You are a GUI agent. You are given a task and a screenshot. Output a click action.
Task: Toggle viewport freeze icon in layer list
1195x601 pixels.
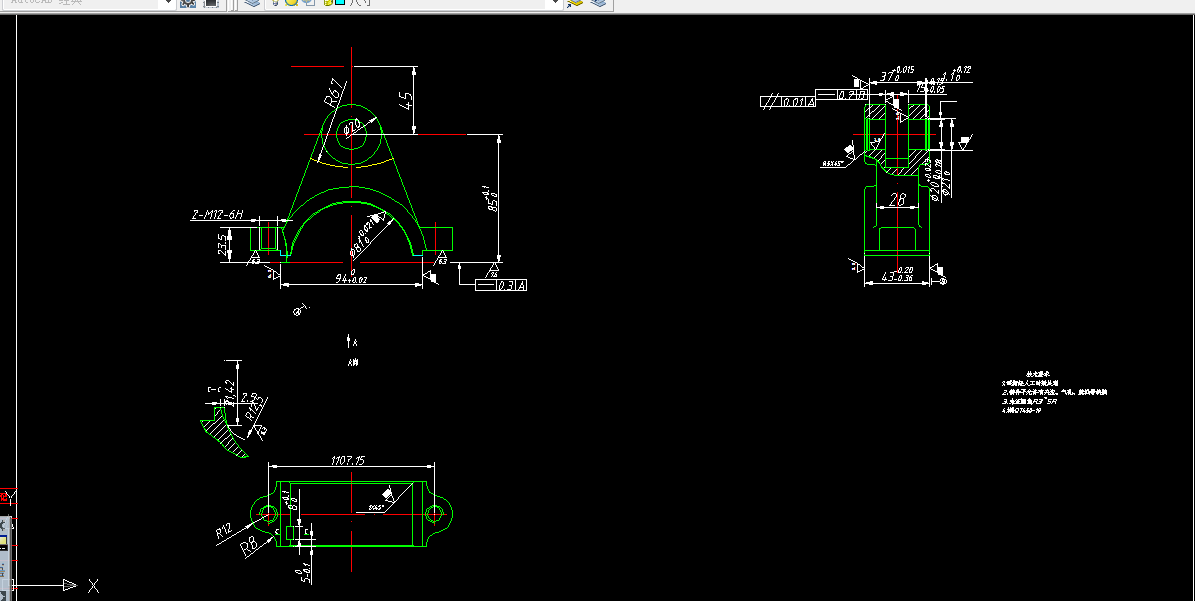(309, 3)
